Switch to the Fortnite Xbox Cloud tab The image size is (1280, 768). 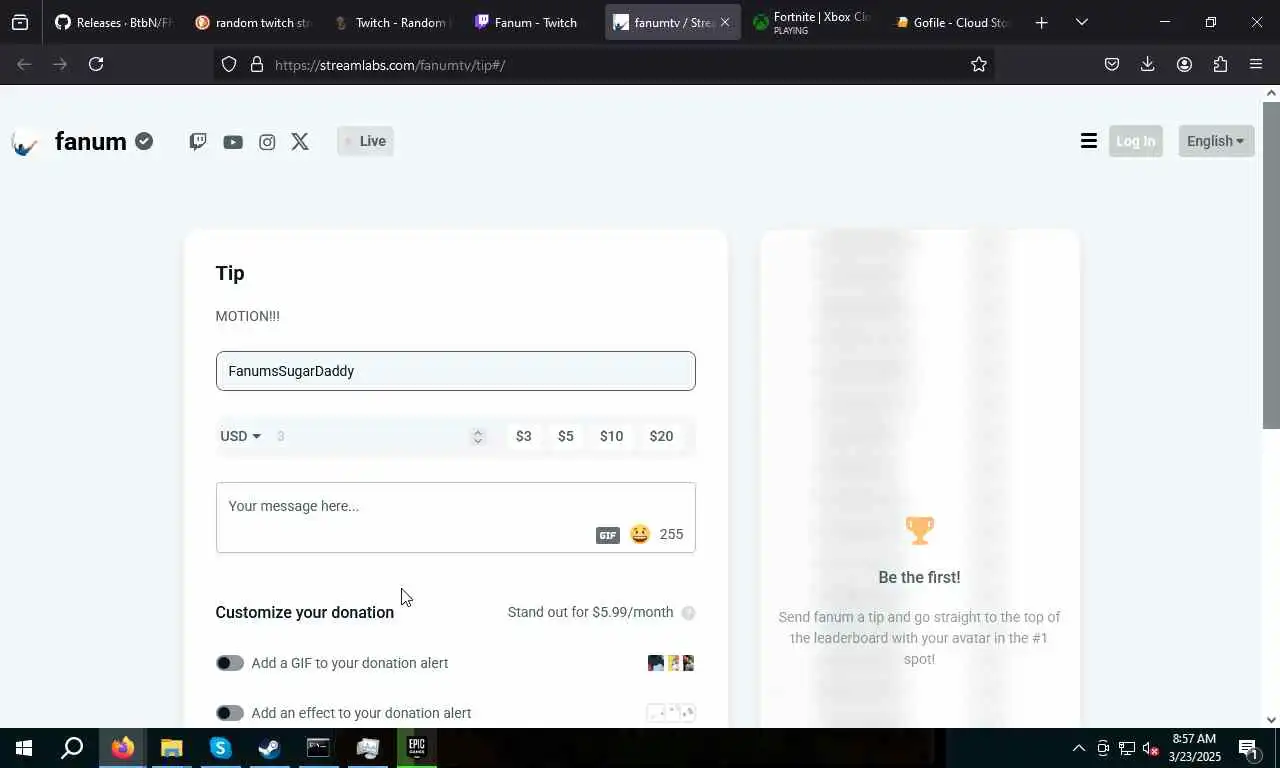point(812,22)
